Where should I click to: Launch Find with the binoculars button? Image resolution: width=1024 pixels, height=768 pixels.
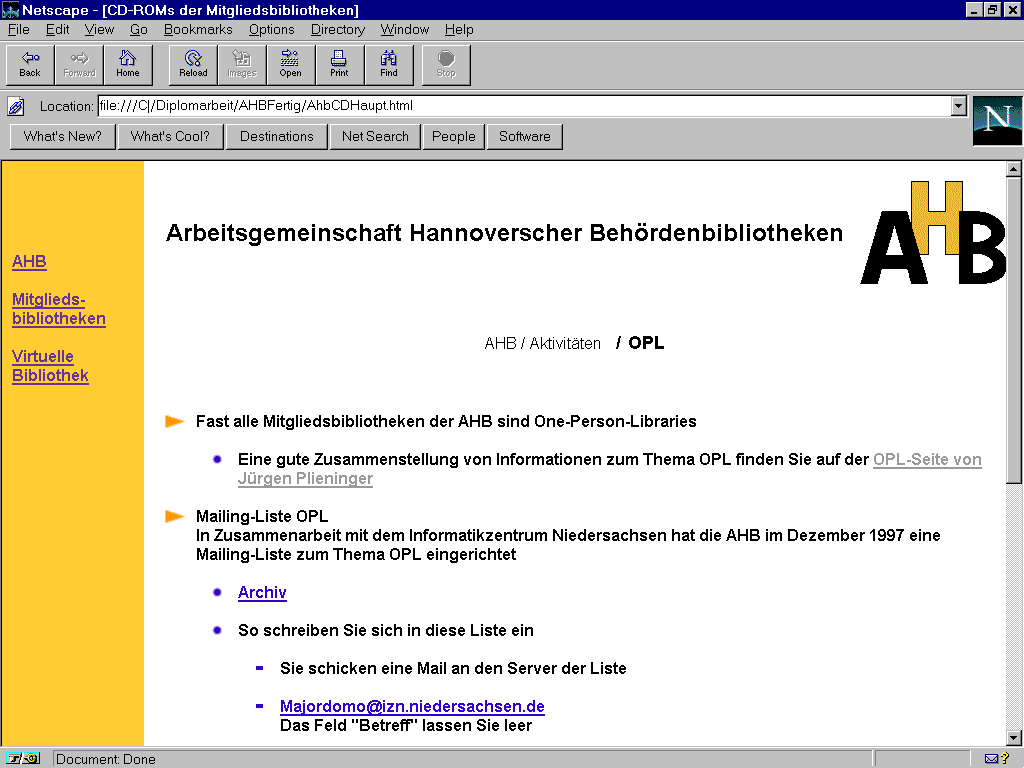389,65
